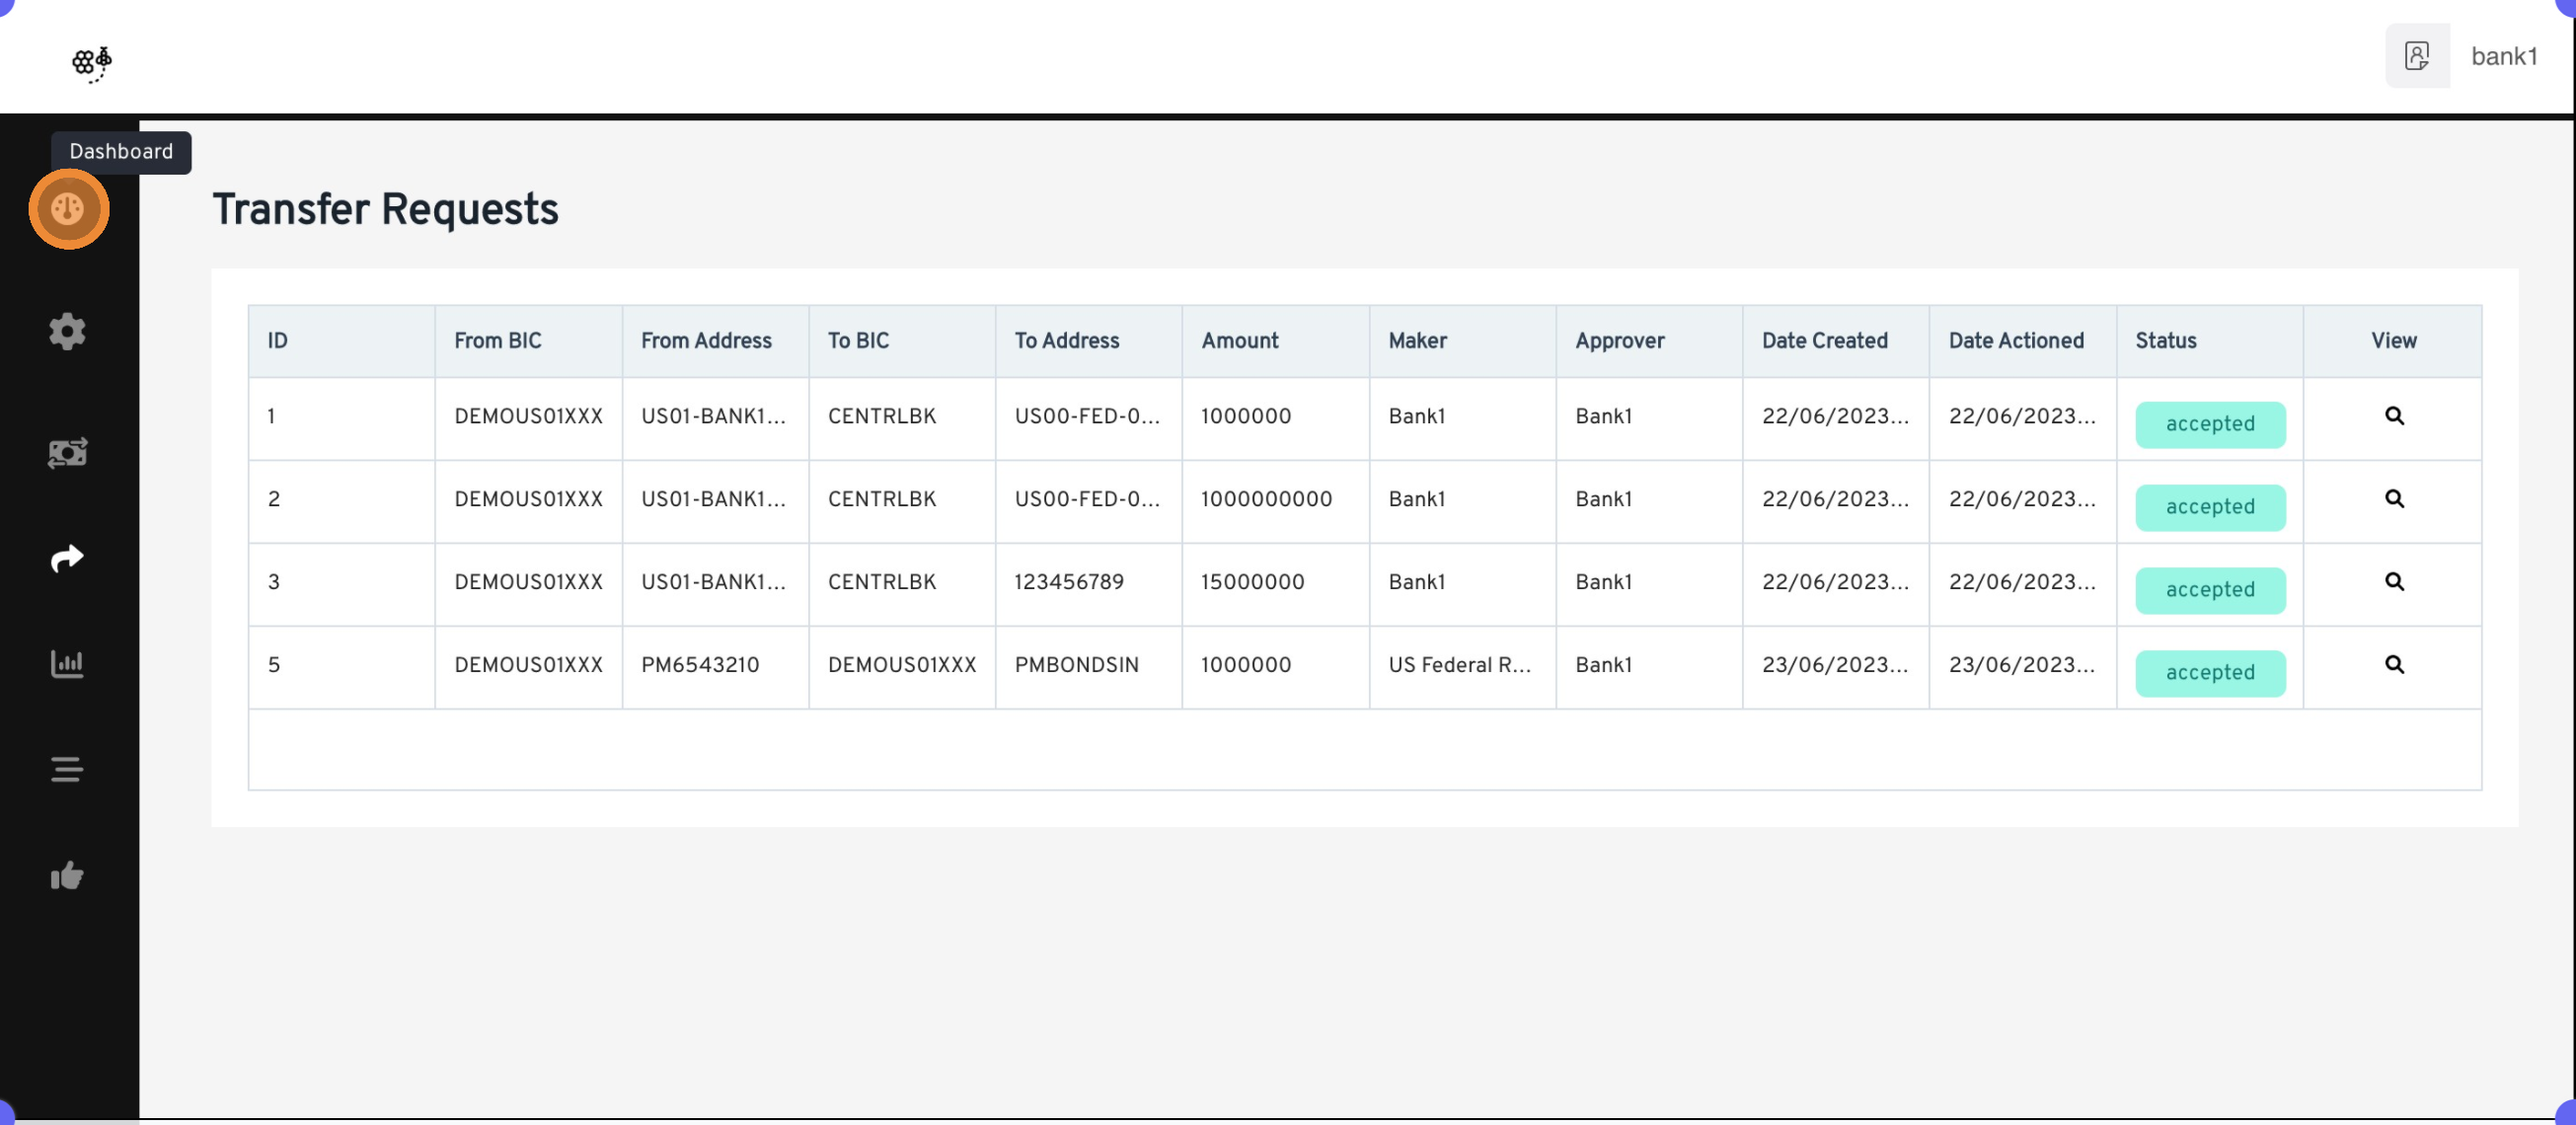Image resolution: width=2576 pixels, height=1125 pixels.
Task: Select ID cell 3
Action: pyautogui.click(x=341, y=584)
